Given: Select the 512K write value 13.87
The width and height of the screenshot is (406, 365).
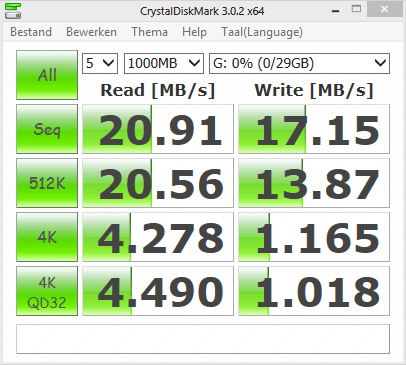Looking at the screenshot, I should click(x=314, y=183).
